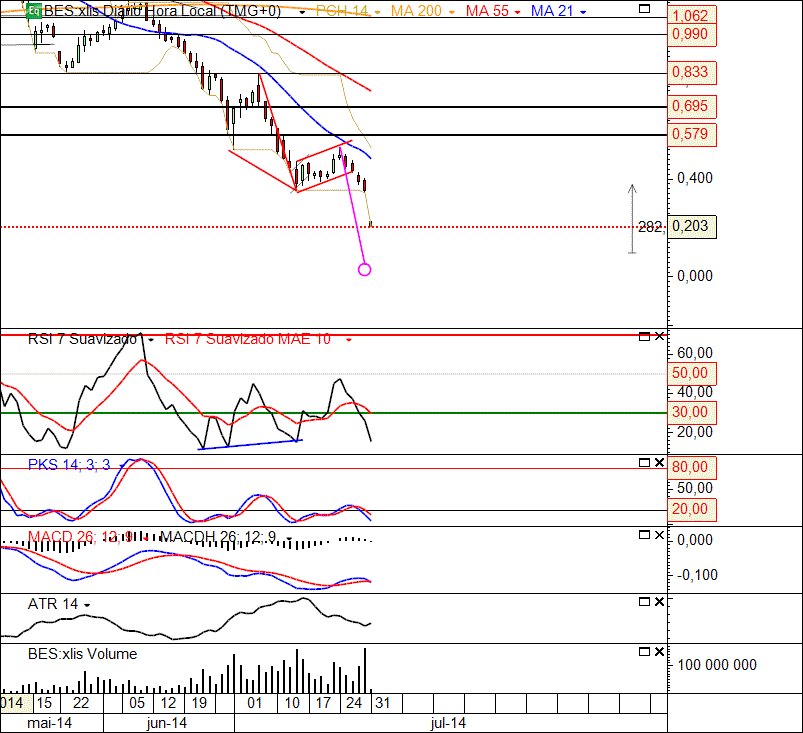Click the PKS 80,00 level label
Image resolution: width=803 pixels, height=733 pixels.
691,467
